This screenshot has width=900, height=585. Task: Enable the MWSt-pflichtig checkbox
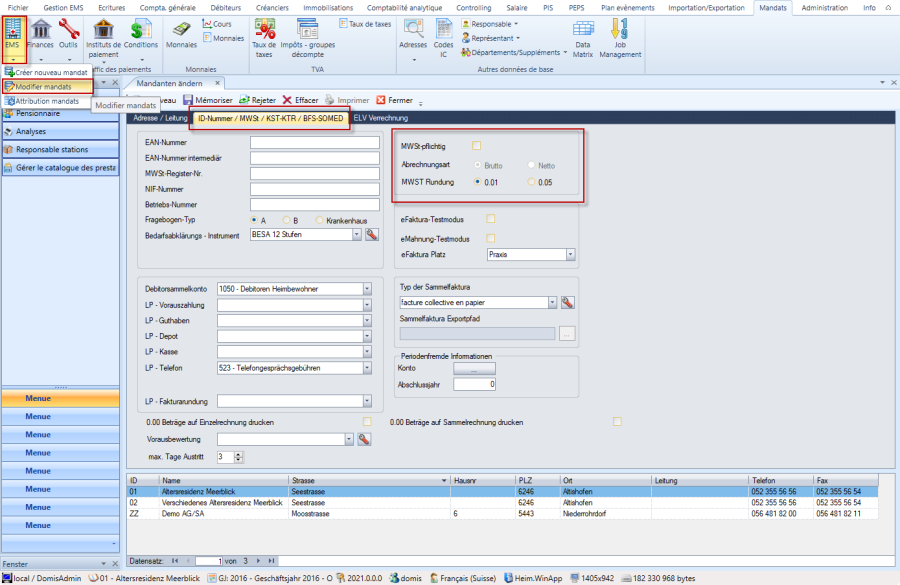[x=477, y=146]
